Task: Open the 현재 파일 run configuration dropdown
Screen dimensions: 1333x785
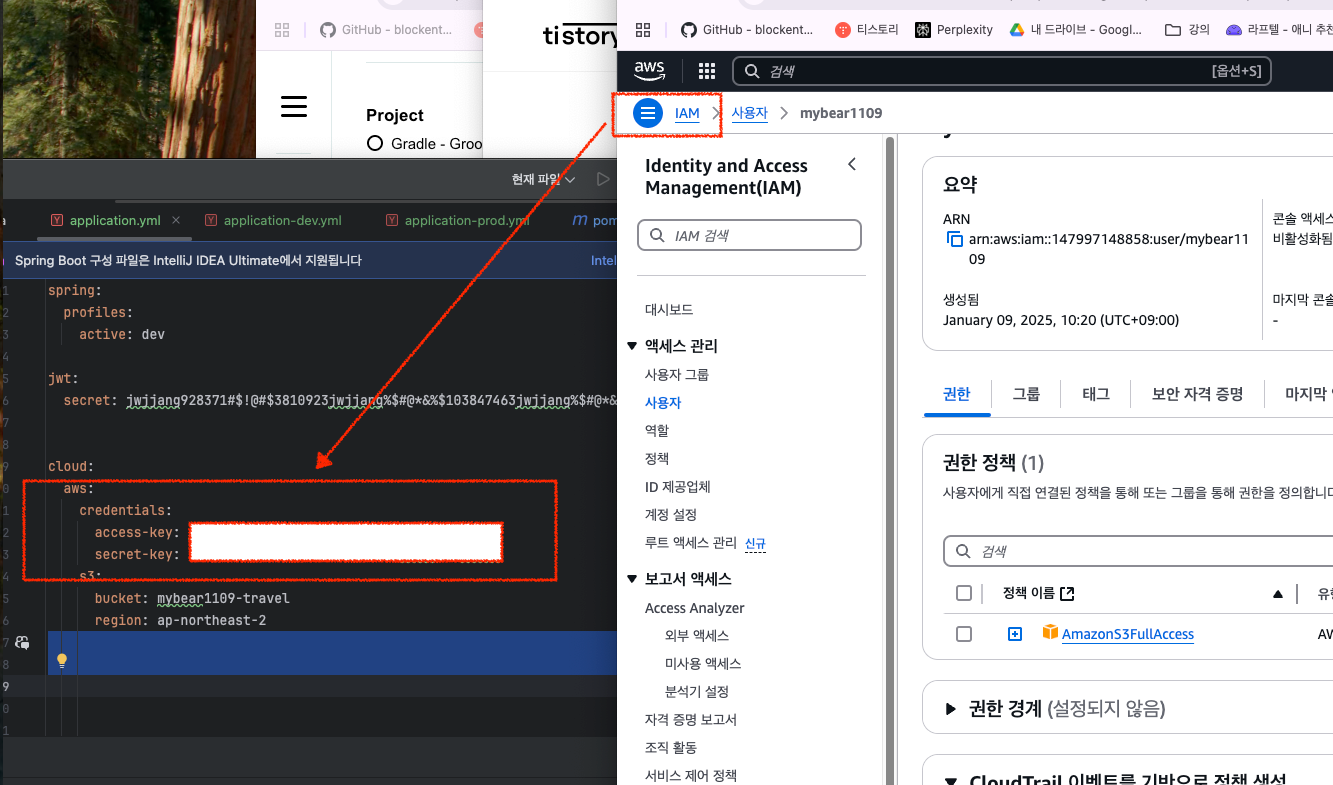Action: (x=544, y=180)
